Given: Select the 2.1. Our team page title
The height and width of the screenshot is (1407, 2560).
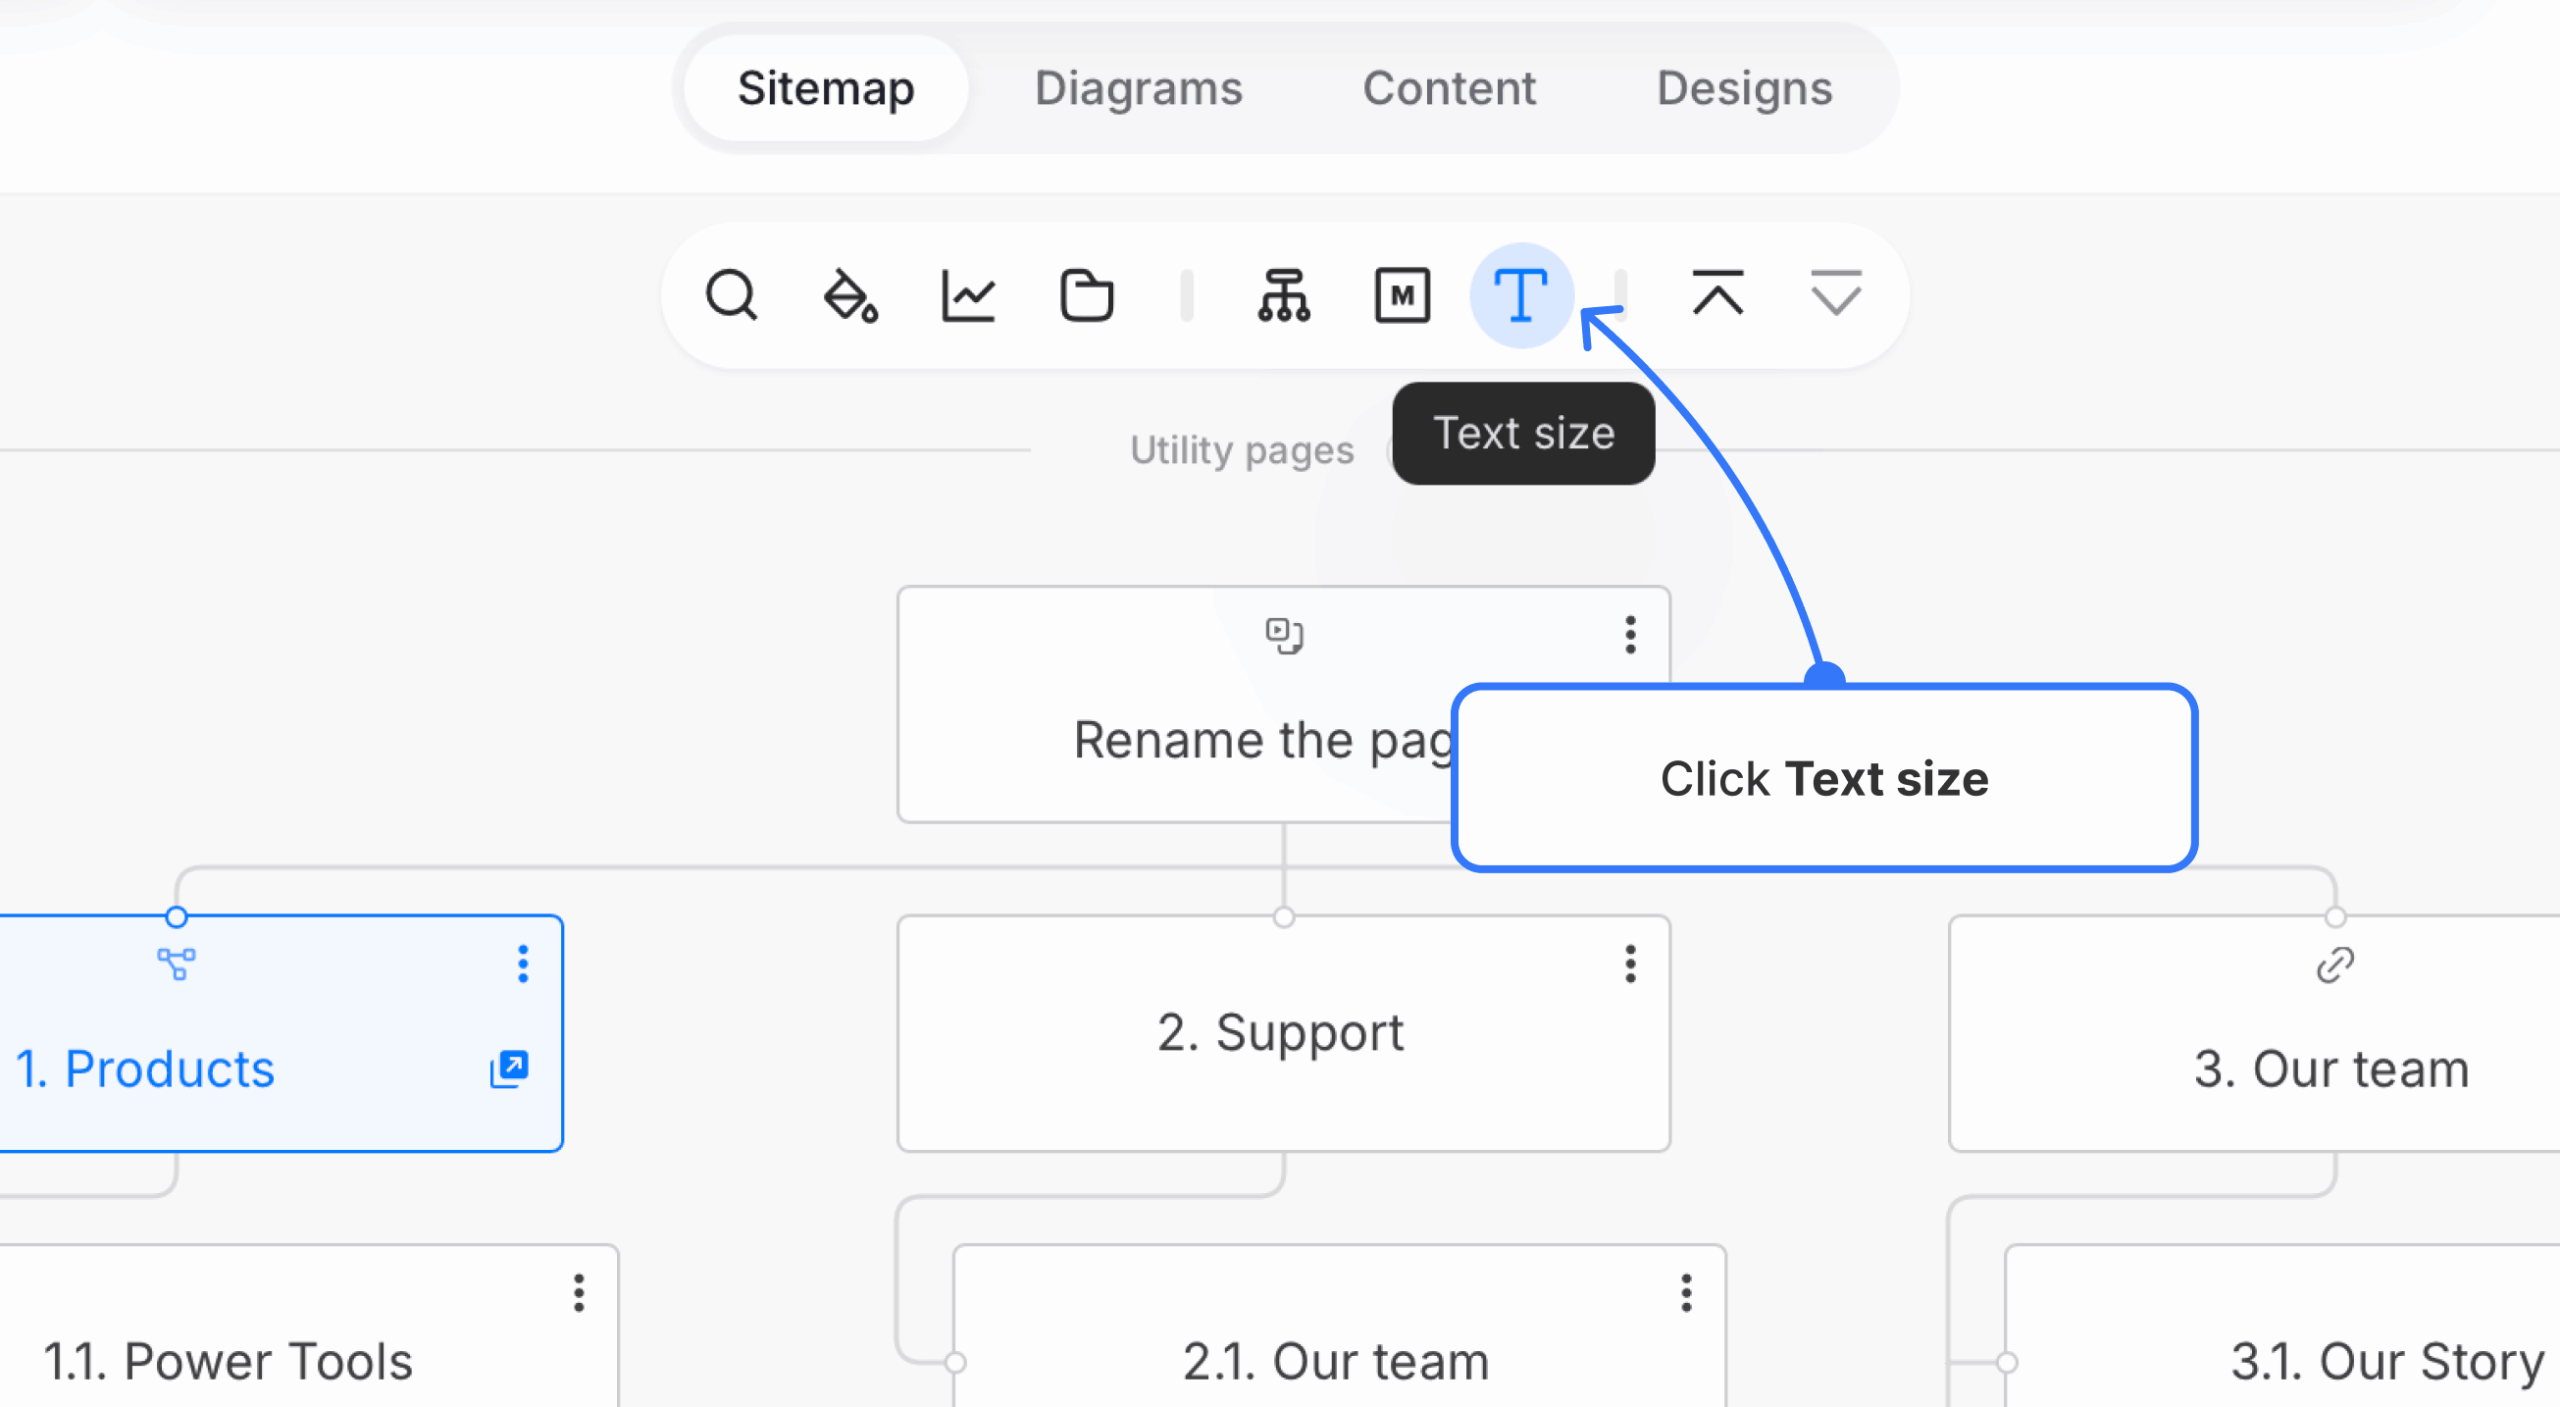Looking at the screenshot, I should (x=1336, y=1362).
